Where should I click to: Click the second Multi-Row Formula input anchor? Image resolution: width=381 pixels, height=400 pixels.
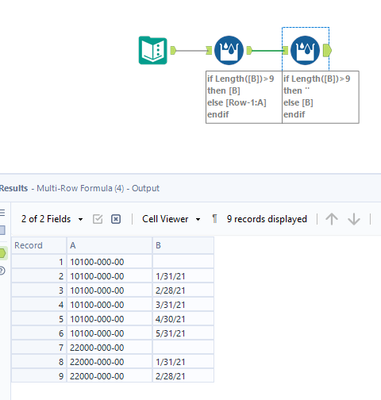(285, 50)
